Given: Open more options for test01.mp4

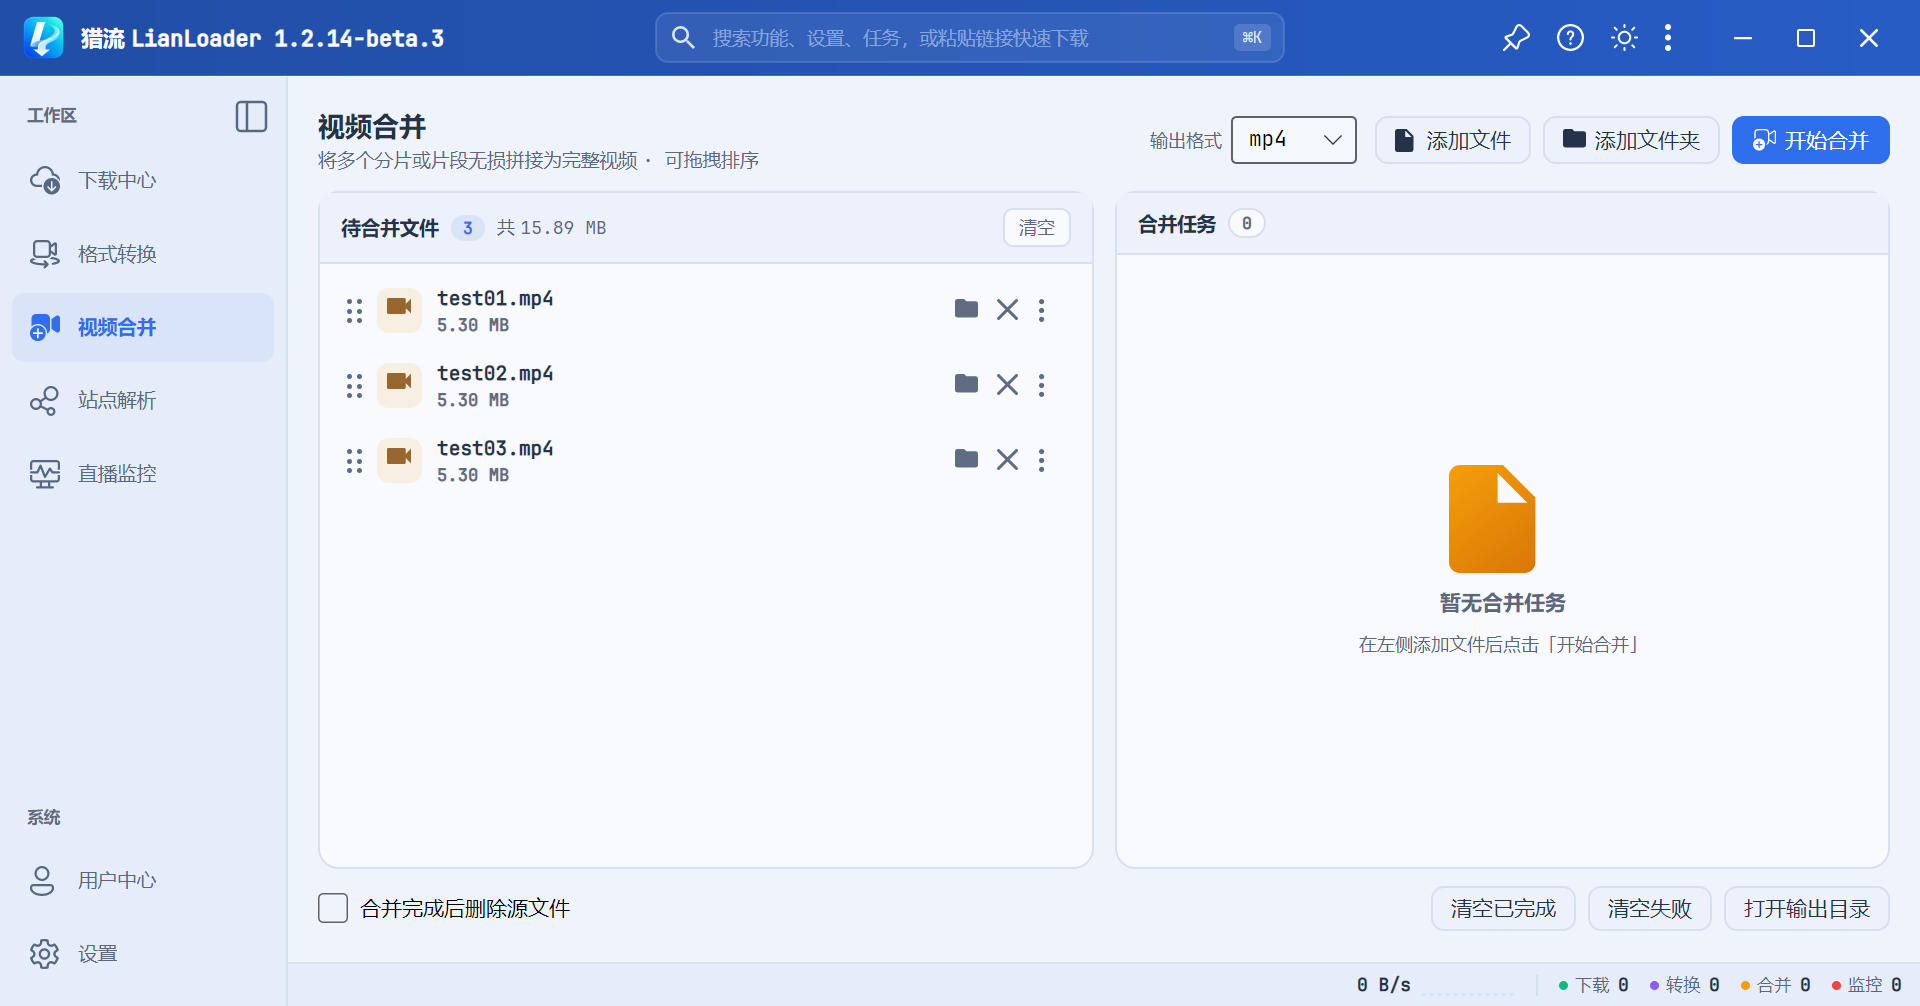Looking at the screenshot, I should 1042,310.
